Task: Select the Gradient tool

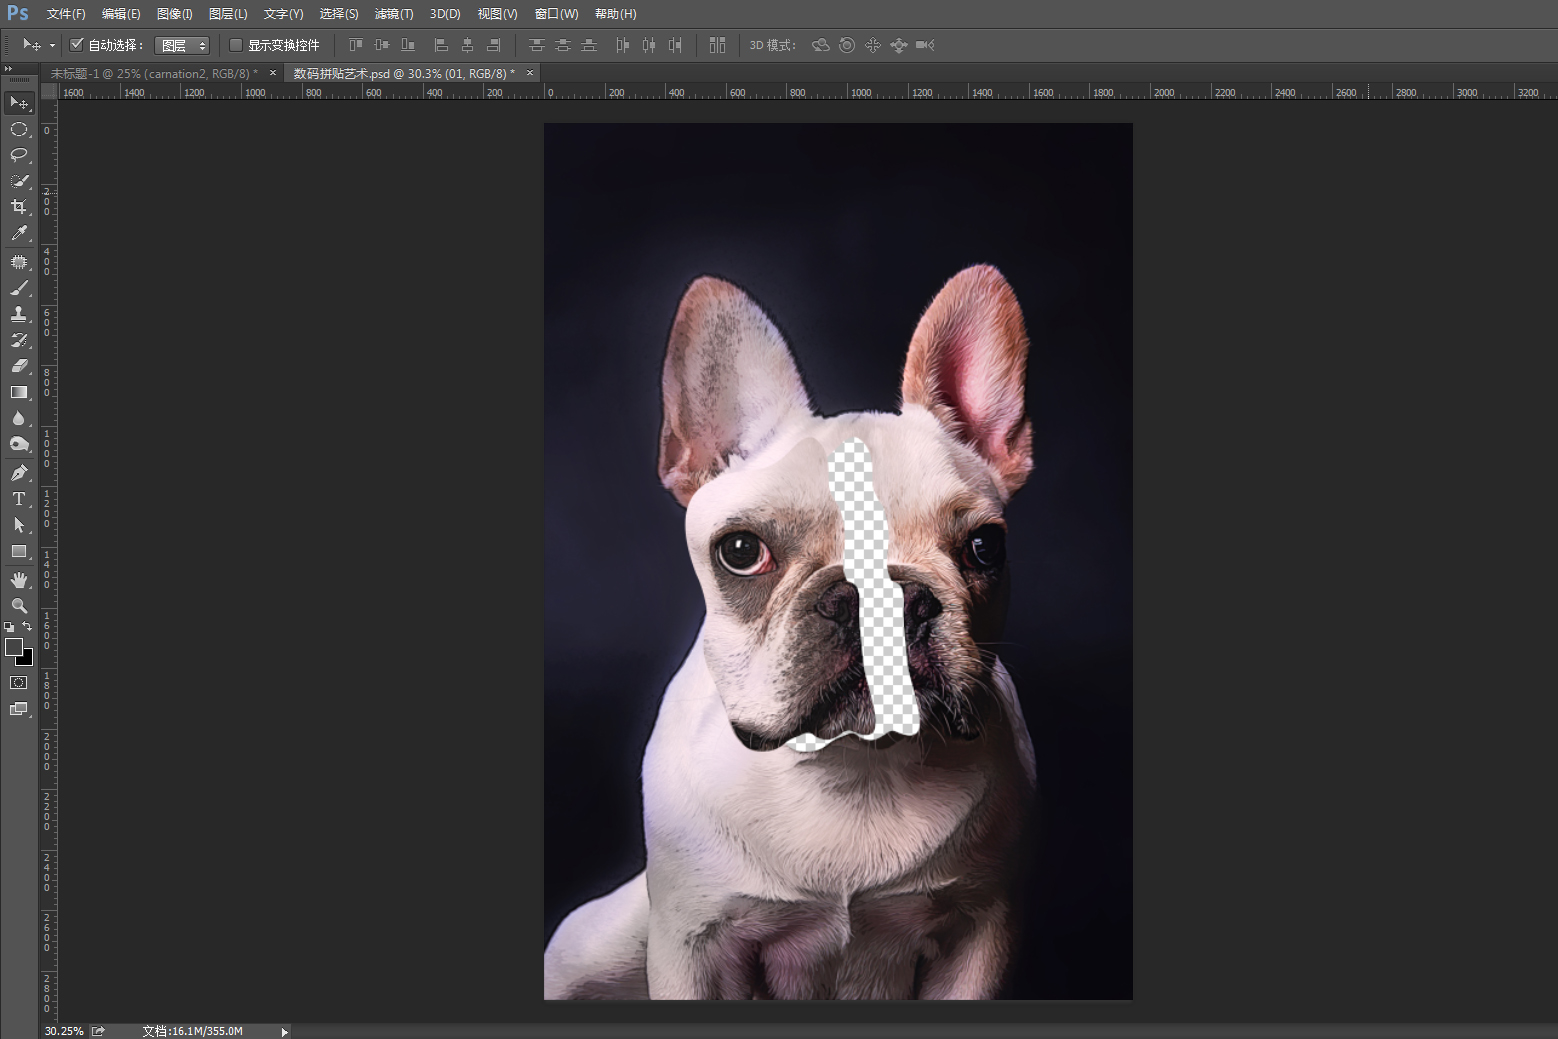Action: [19, 392]
